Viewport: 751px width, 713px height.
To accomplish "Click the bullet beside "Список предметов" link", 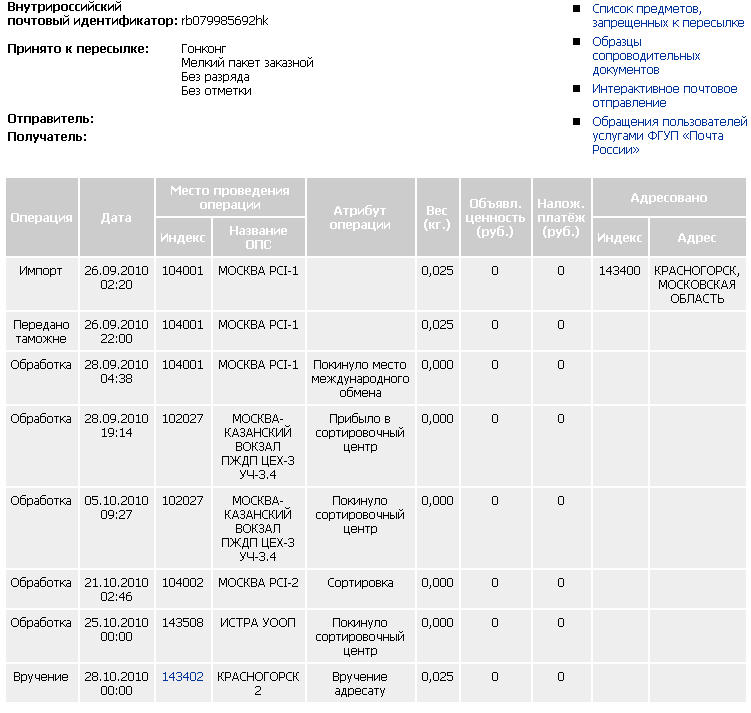I will click(x=577, y=9).
